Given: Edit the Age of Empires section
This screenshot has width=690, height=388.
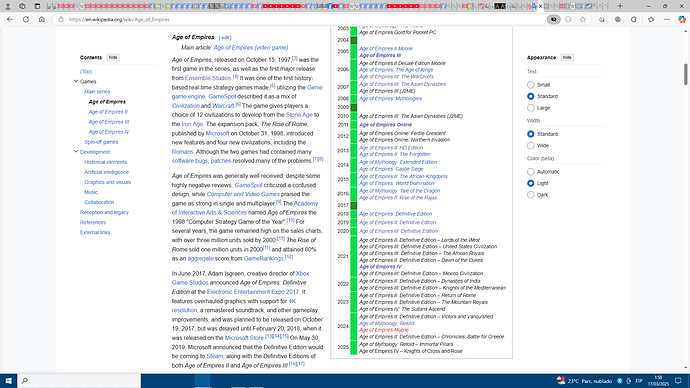Looking at the screenshot, I should 225,38.
